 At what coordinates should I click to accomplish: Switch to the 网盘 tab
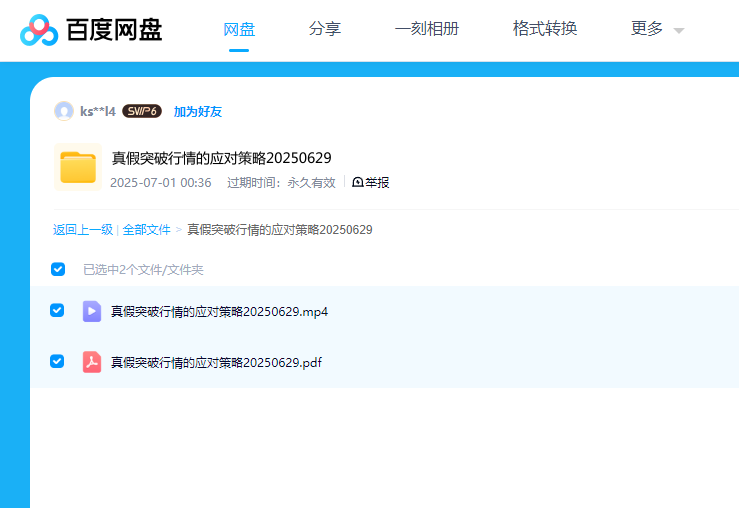[239, 29]
